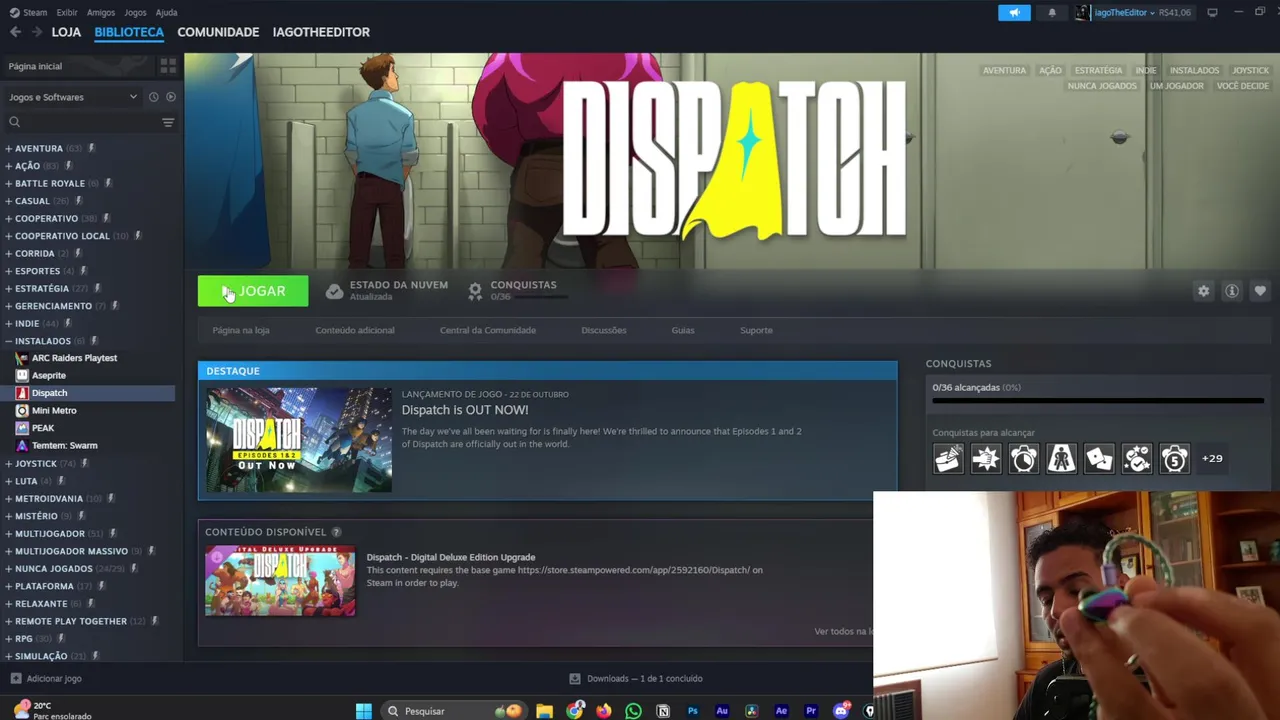Open the IAGOTHEEDITOR profile tab
Screen dimensions: 1280x720
321,32
